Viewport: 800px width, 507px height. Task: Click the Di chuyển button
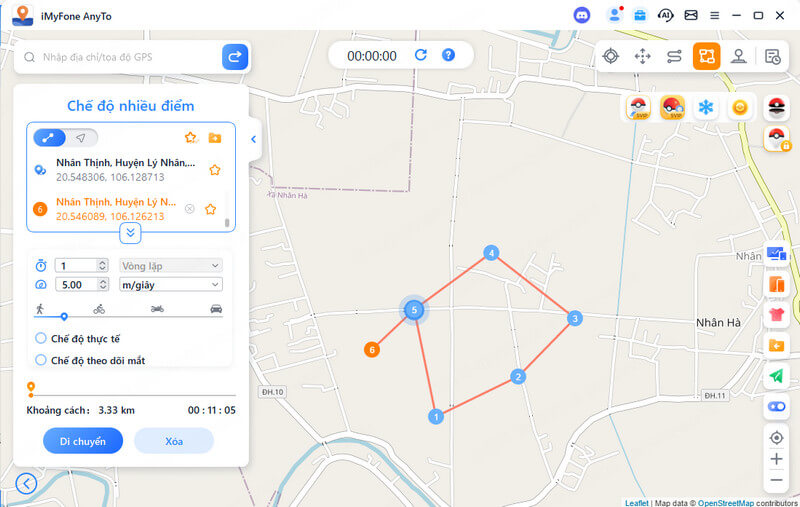click(83, 441)
